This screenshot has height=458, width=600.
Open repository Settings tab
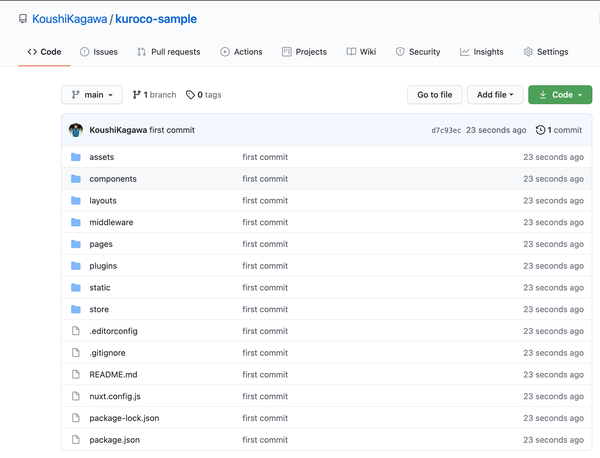coord(546,52)
